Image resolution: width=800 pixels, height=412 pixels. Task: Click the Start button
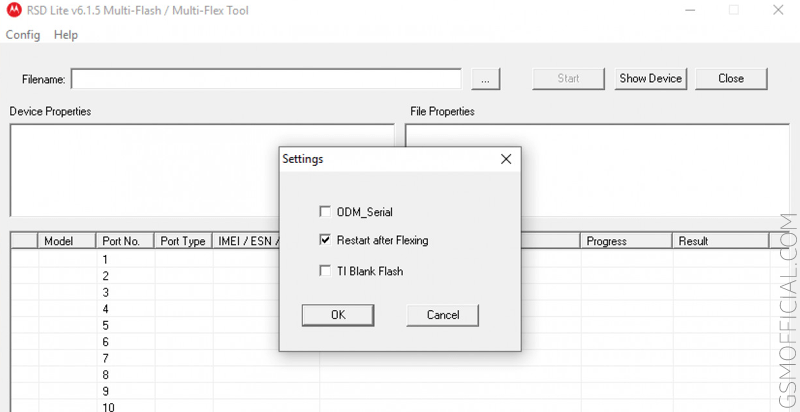tap(568, 79)
